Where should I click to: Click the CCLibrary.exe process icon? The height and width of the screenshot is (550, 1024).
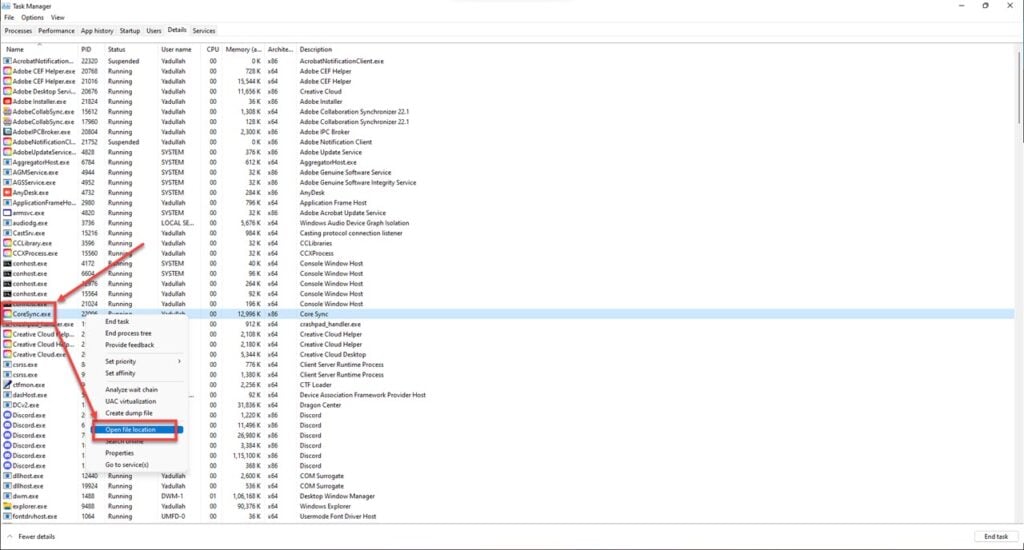(x=7, y=243)
